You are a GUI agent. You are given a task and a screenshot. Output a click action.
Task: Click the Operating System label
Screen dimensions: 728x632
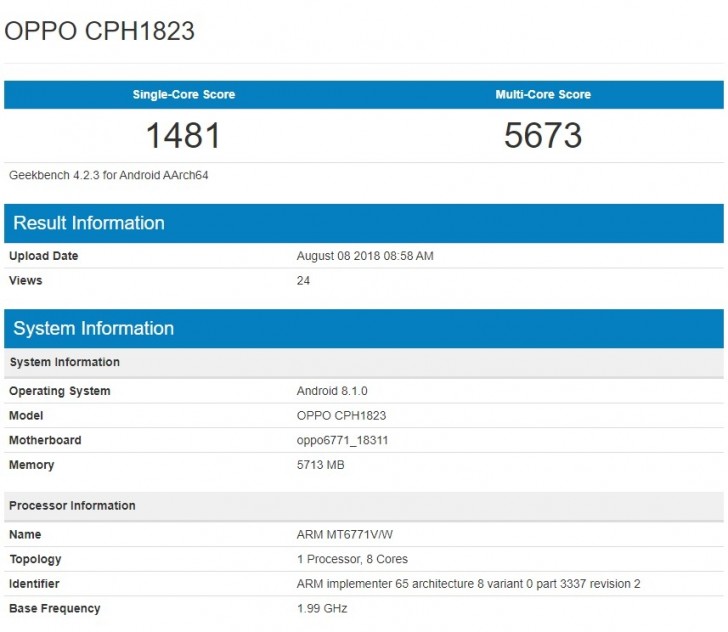pos(60,391)
